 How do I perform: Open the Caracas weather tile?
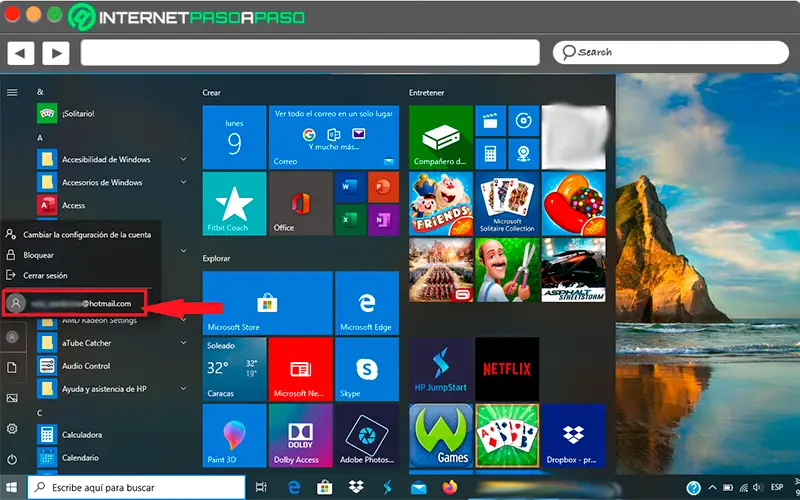[234, 369]
